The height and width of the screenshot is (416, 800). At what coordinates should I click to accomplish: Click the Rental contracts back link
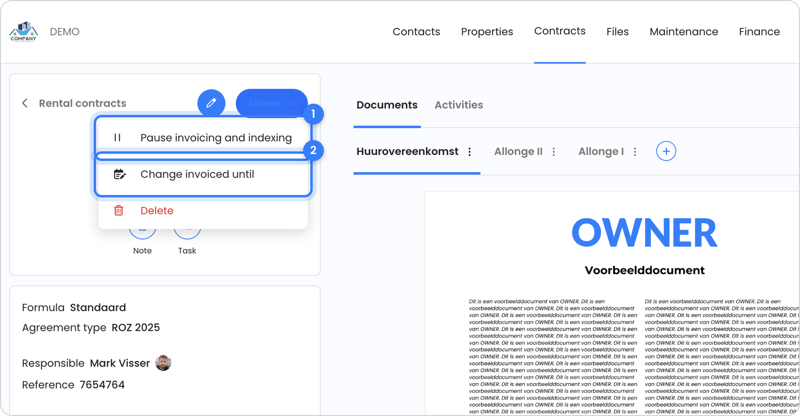click(x=83, y=103)
